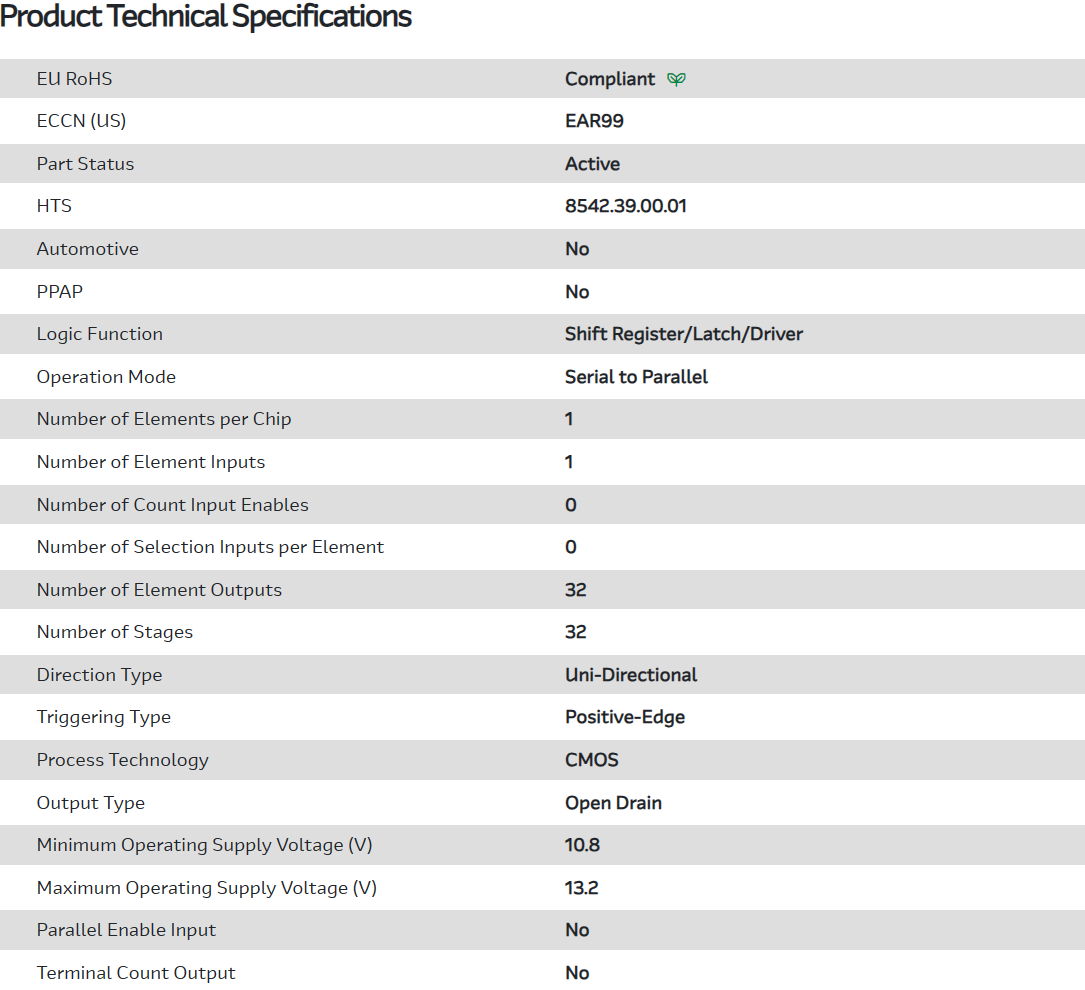Click the Number of Element Outputs label
The image size is (1085, 990).
coord(159,590)
